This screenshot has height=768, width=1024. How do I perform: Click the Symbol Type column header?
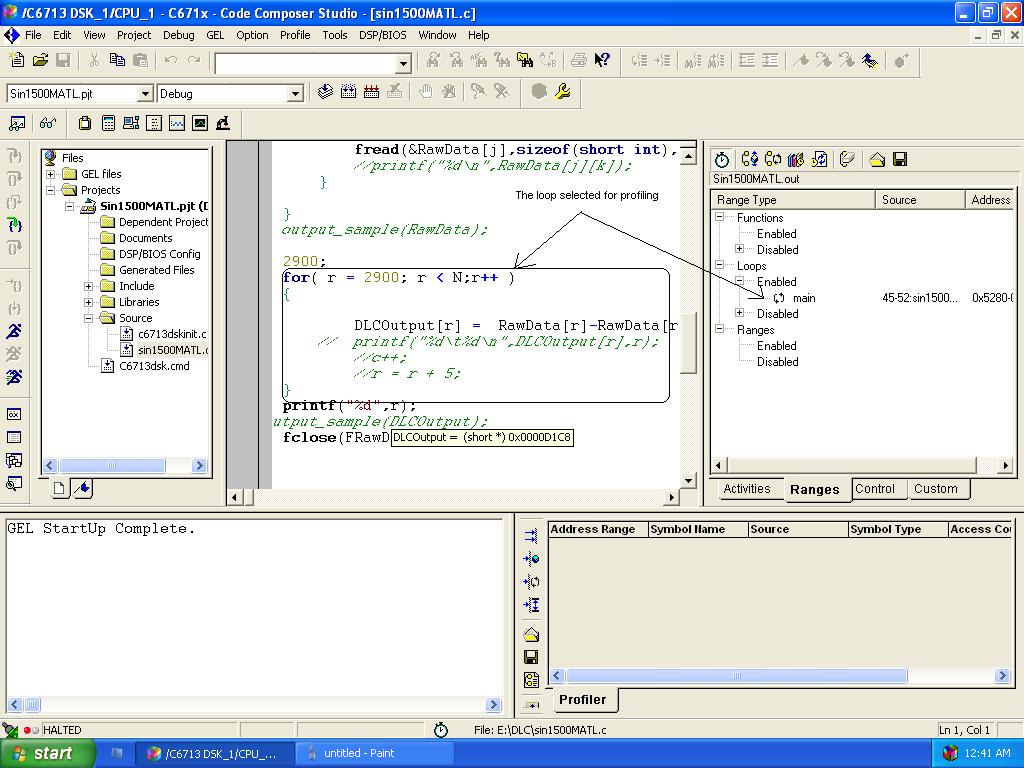click(897, 530)
